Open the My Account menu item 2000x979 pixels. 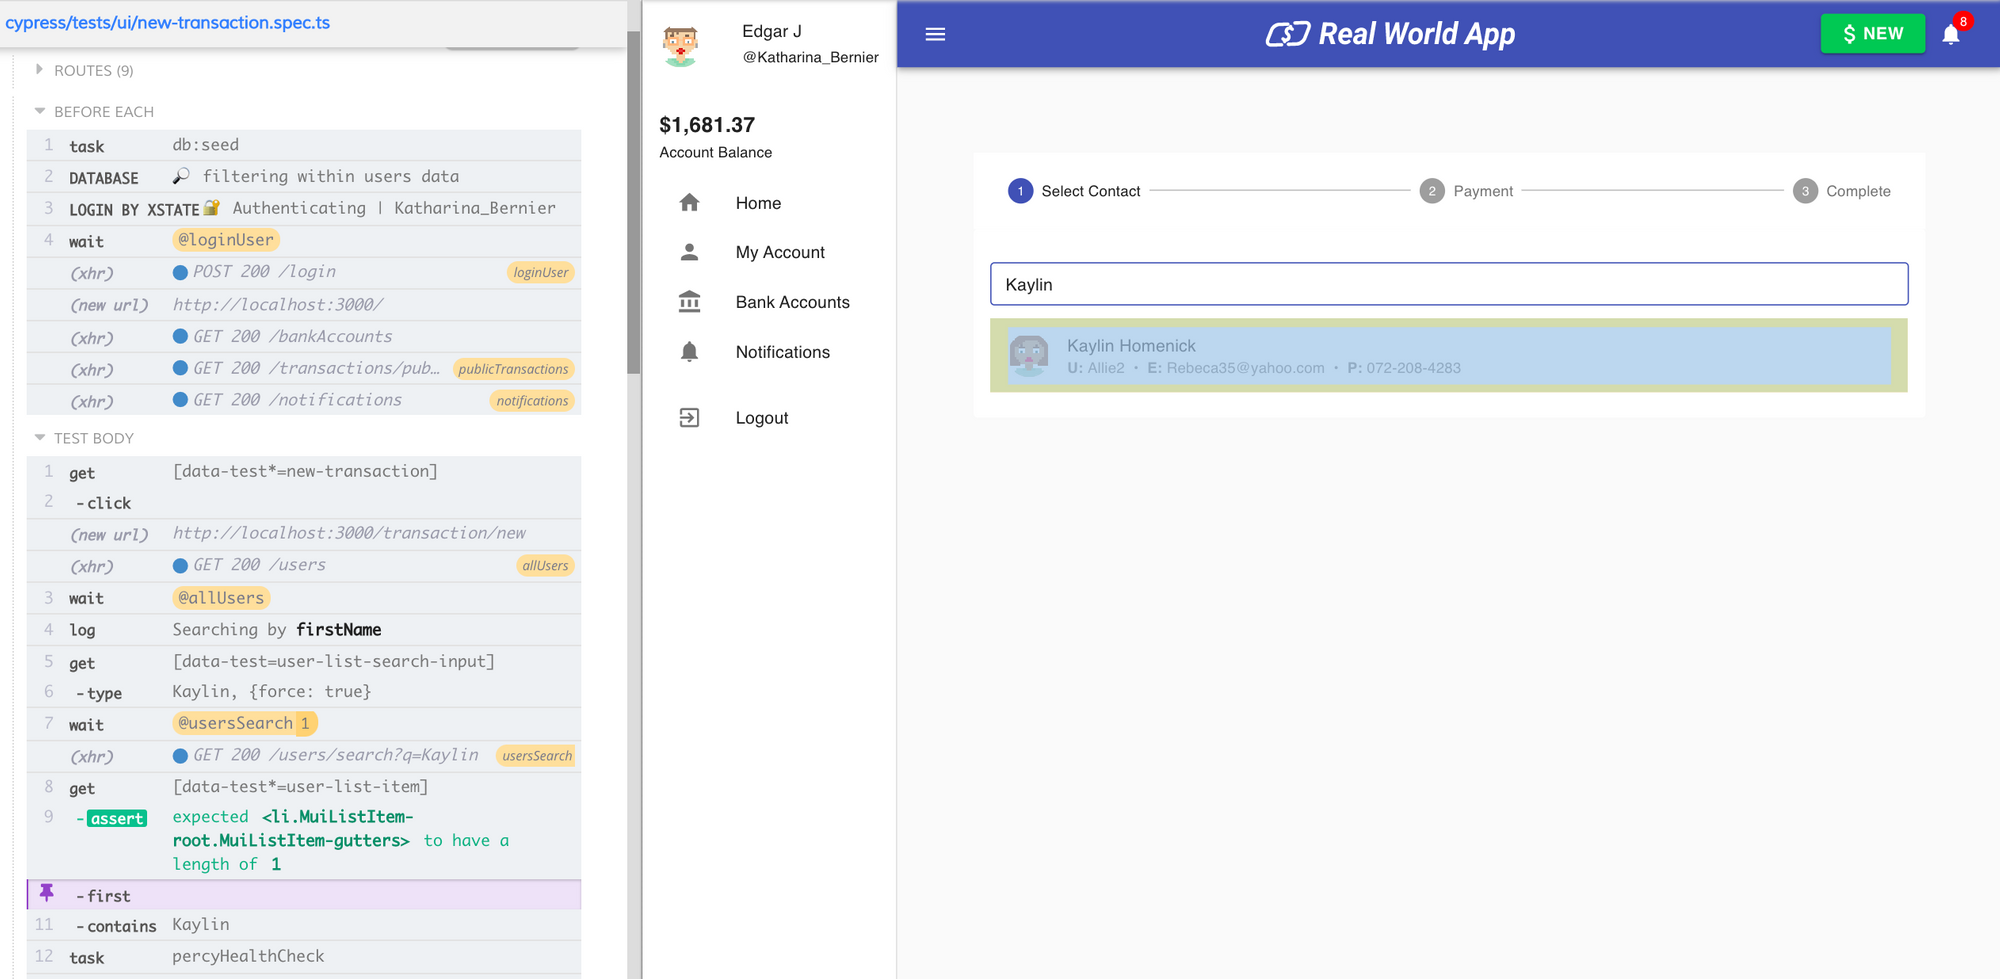tap(780, 252)
